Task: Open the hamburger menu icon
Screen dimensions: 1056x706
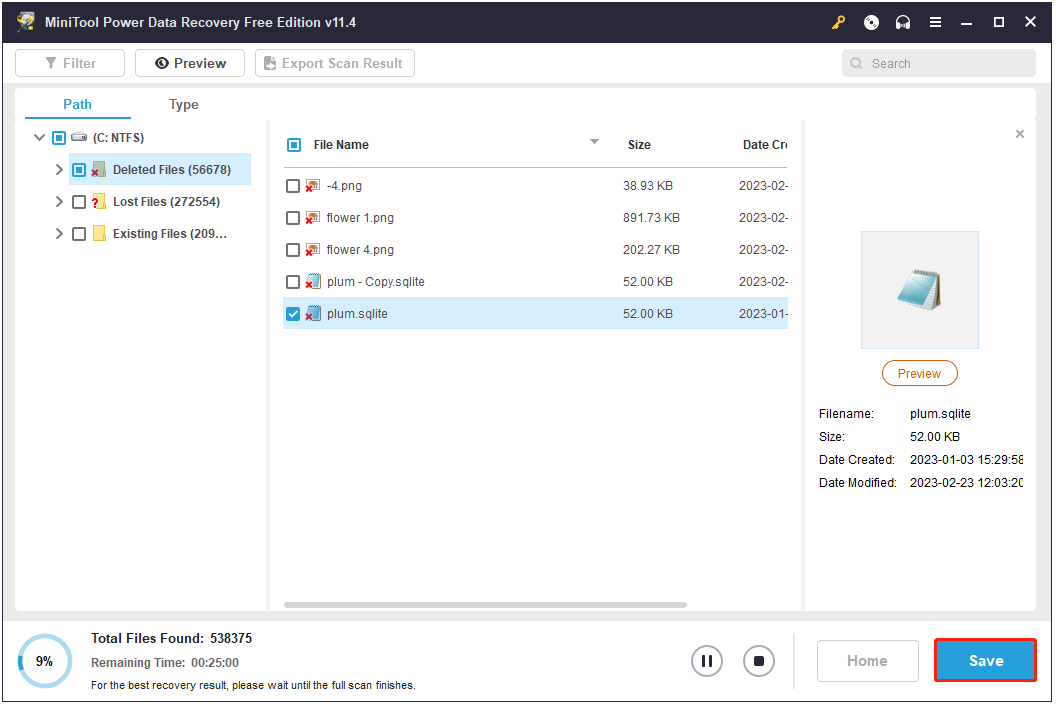Action: [x=935, y=22]
